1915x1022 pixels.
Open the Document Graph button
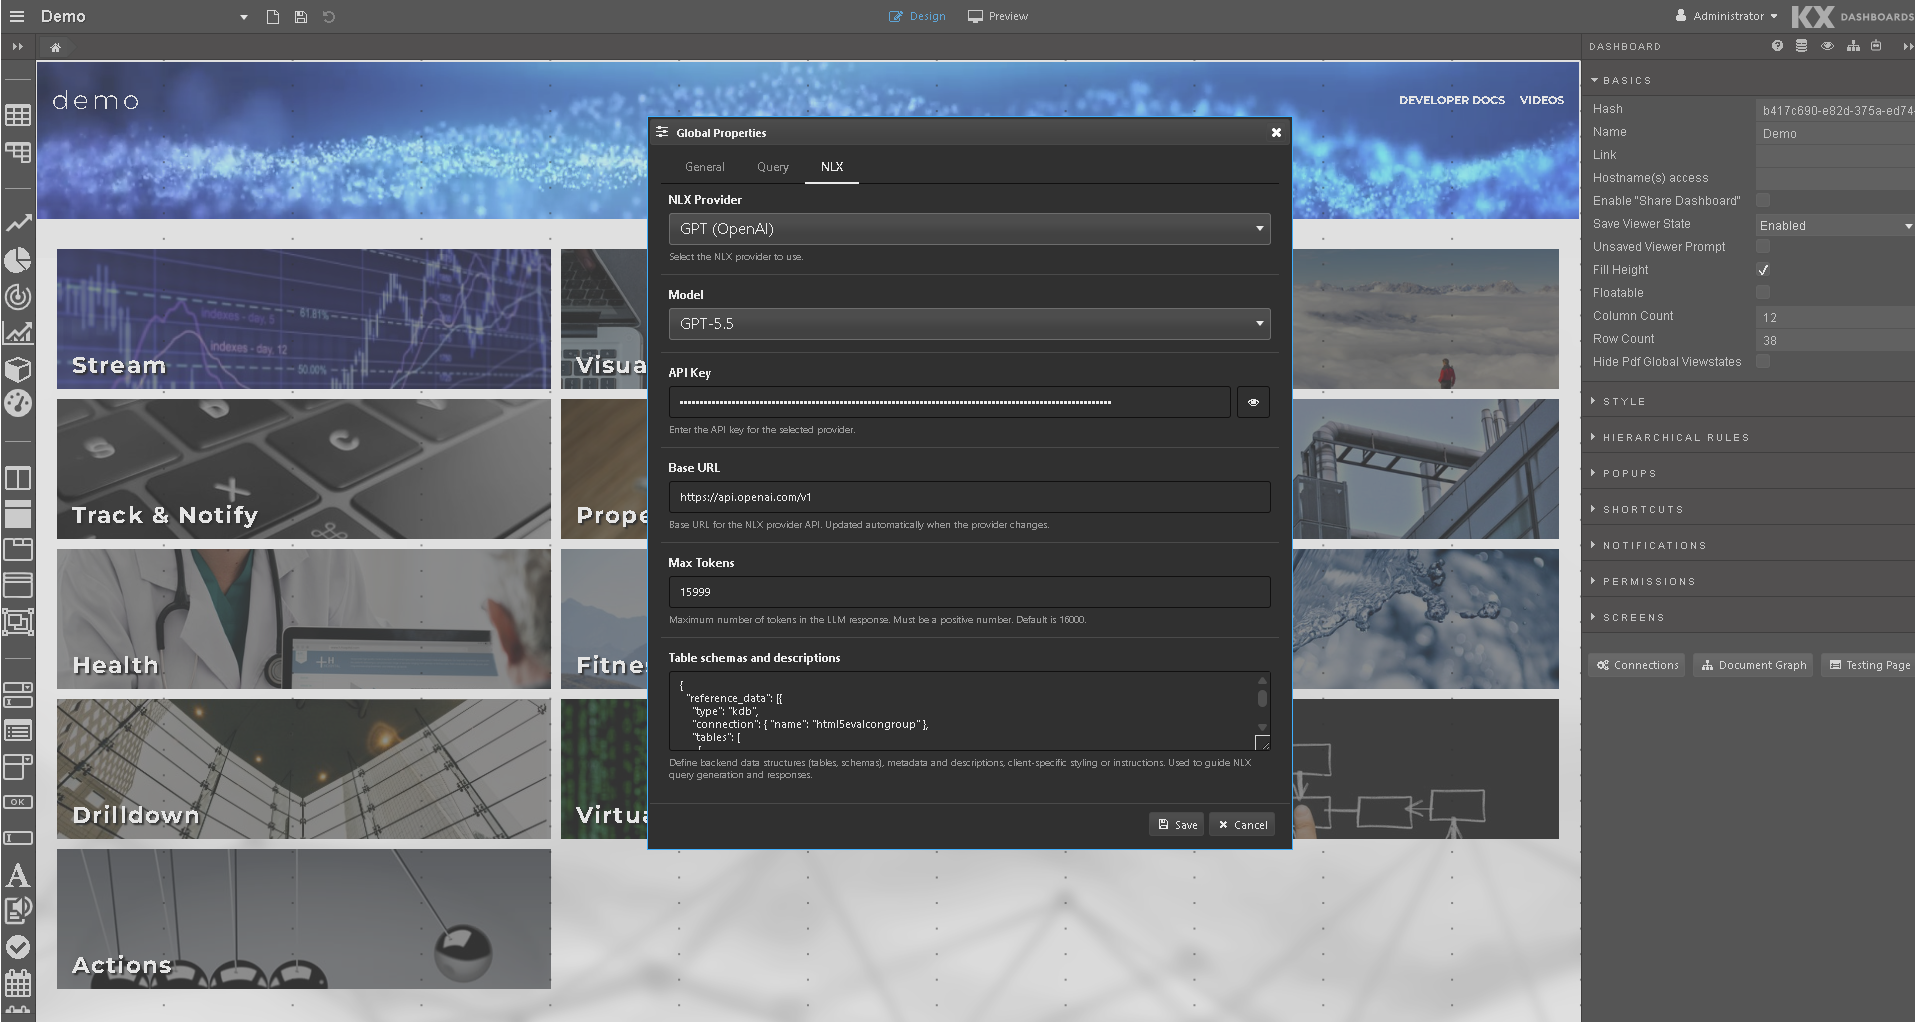(1754, 665)
